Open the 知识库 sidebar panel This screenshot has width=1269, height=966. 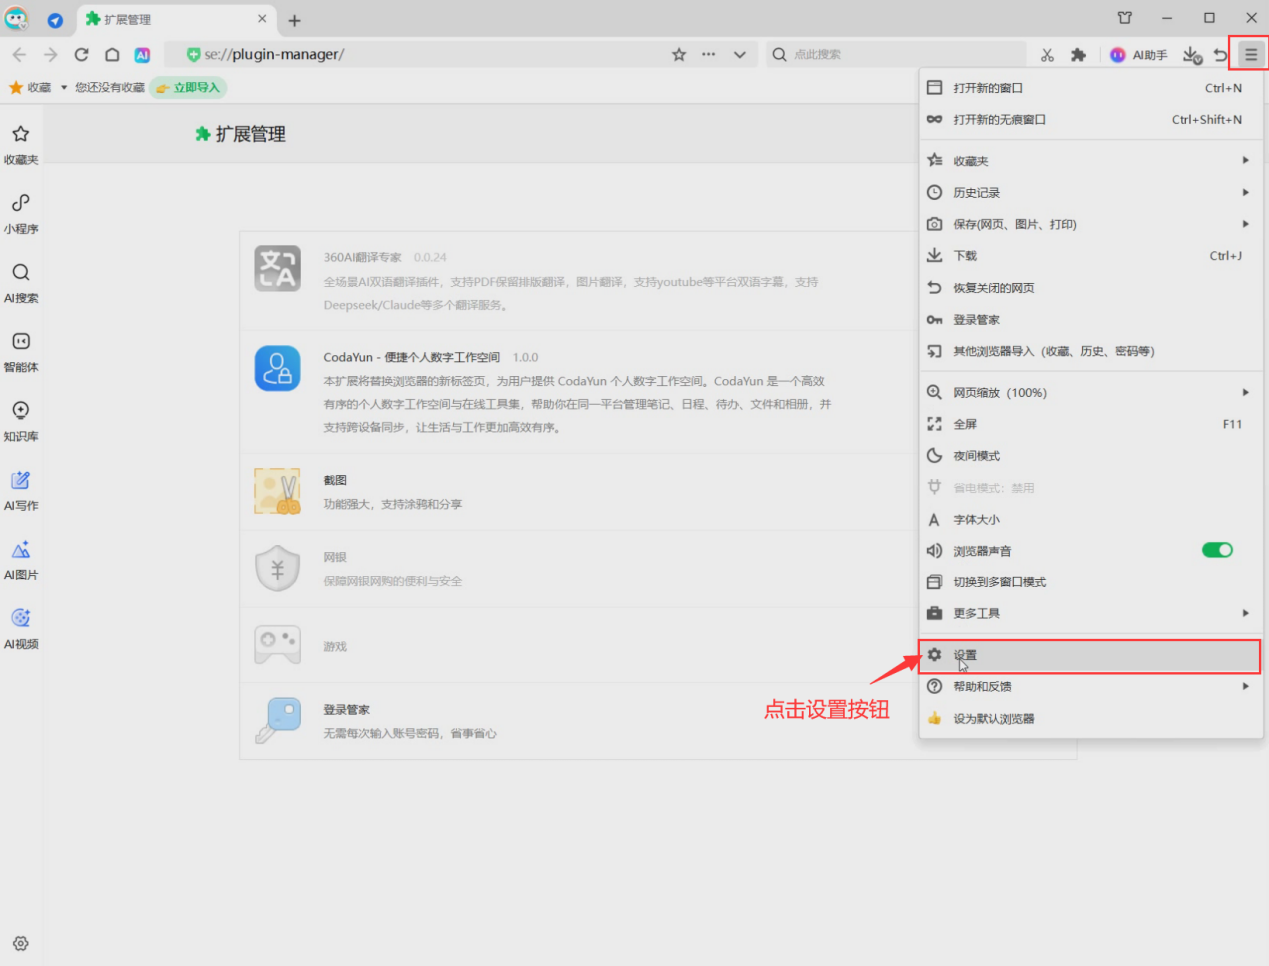coord(21,419)
